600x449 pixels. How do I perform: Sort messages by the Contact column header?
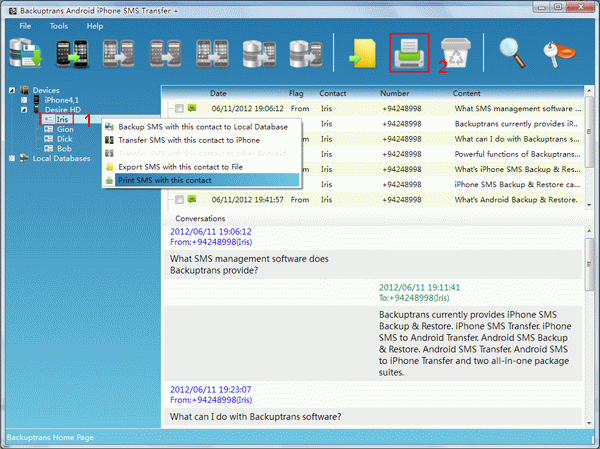click(333, 93)
